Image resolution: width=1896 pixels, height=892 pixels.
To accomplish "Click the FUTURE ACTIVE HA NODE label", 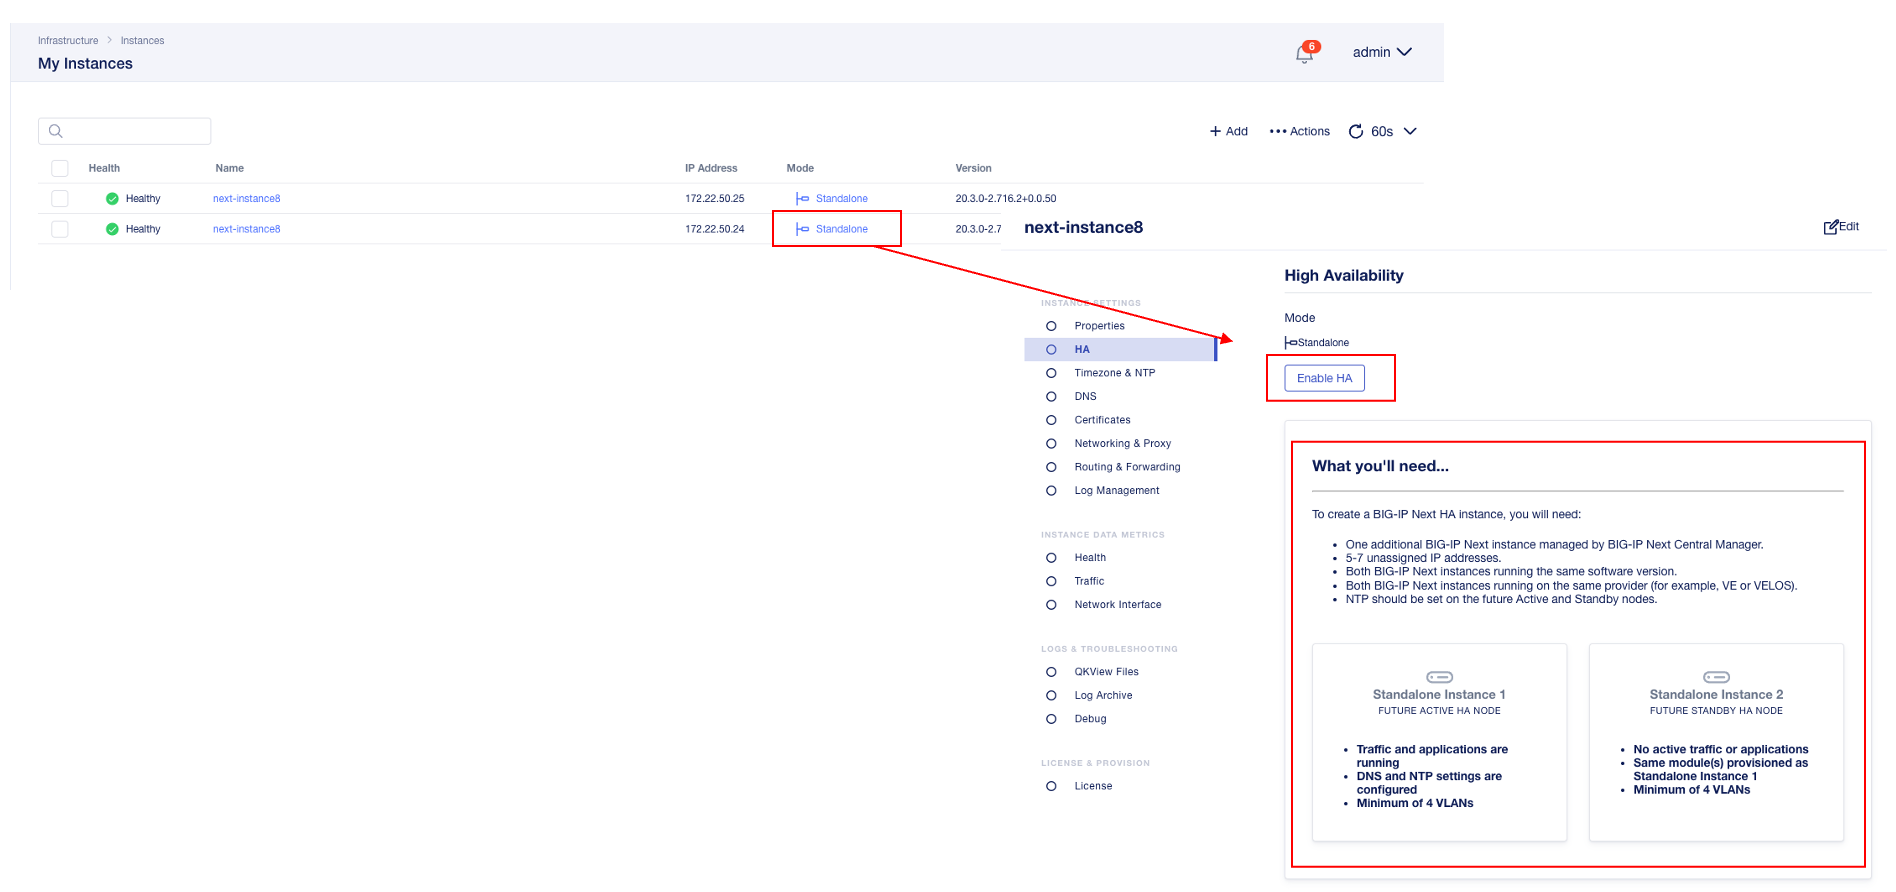I will pos(1439,711).
